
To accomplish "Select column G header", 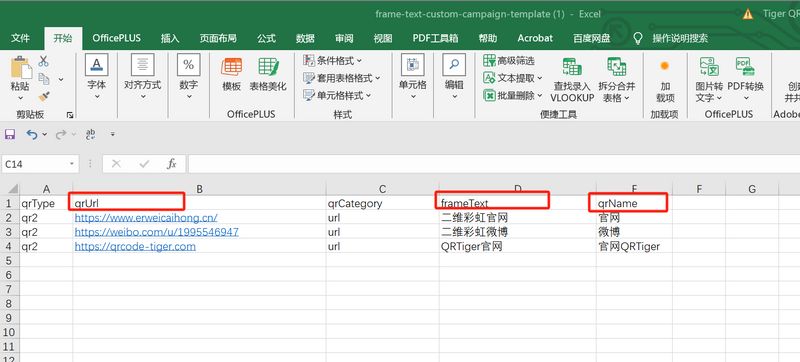I will tap(752, 189).
